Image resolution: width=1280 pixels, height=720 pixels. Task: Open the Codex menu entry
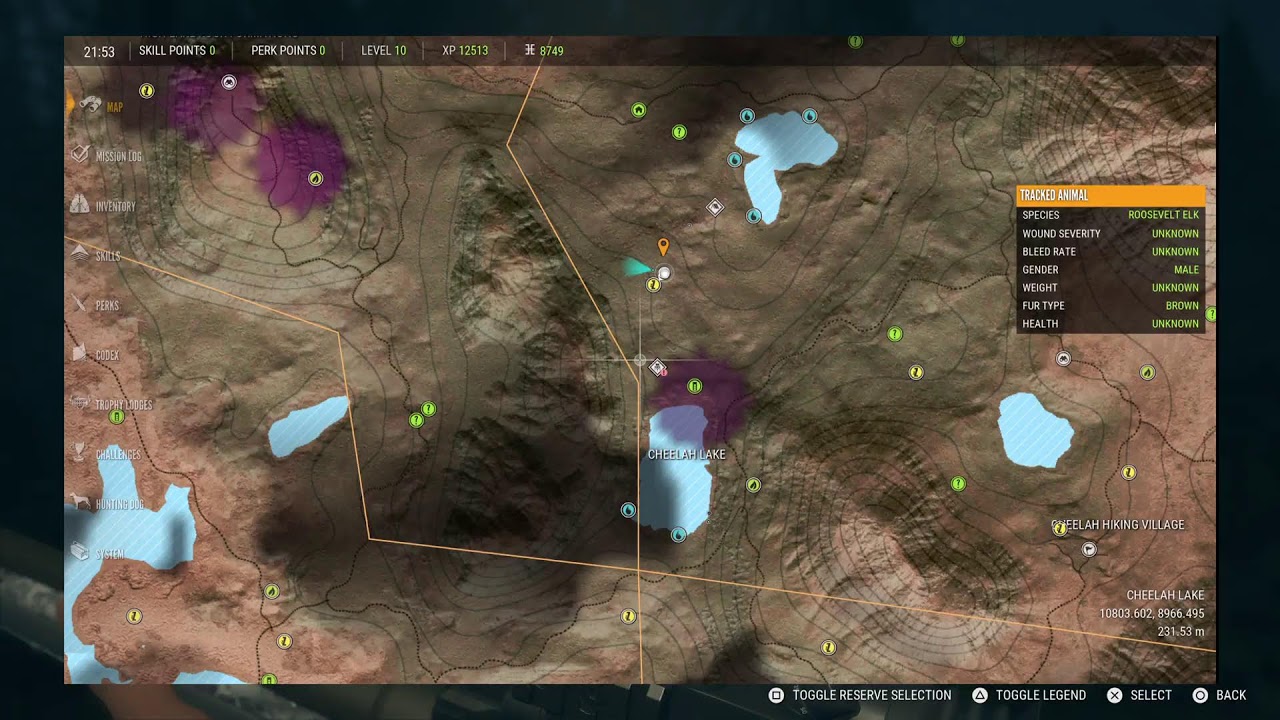pos(95,355)
